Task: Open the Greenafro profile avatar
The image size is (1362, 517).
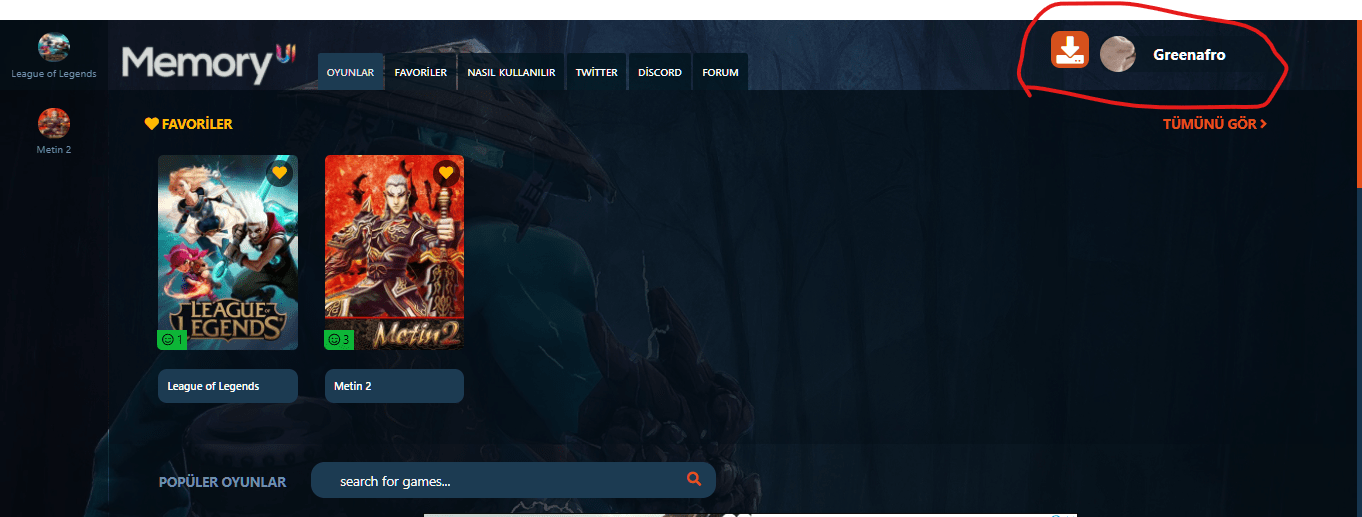Action: (x=1117, y=54)
